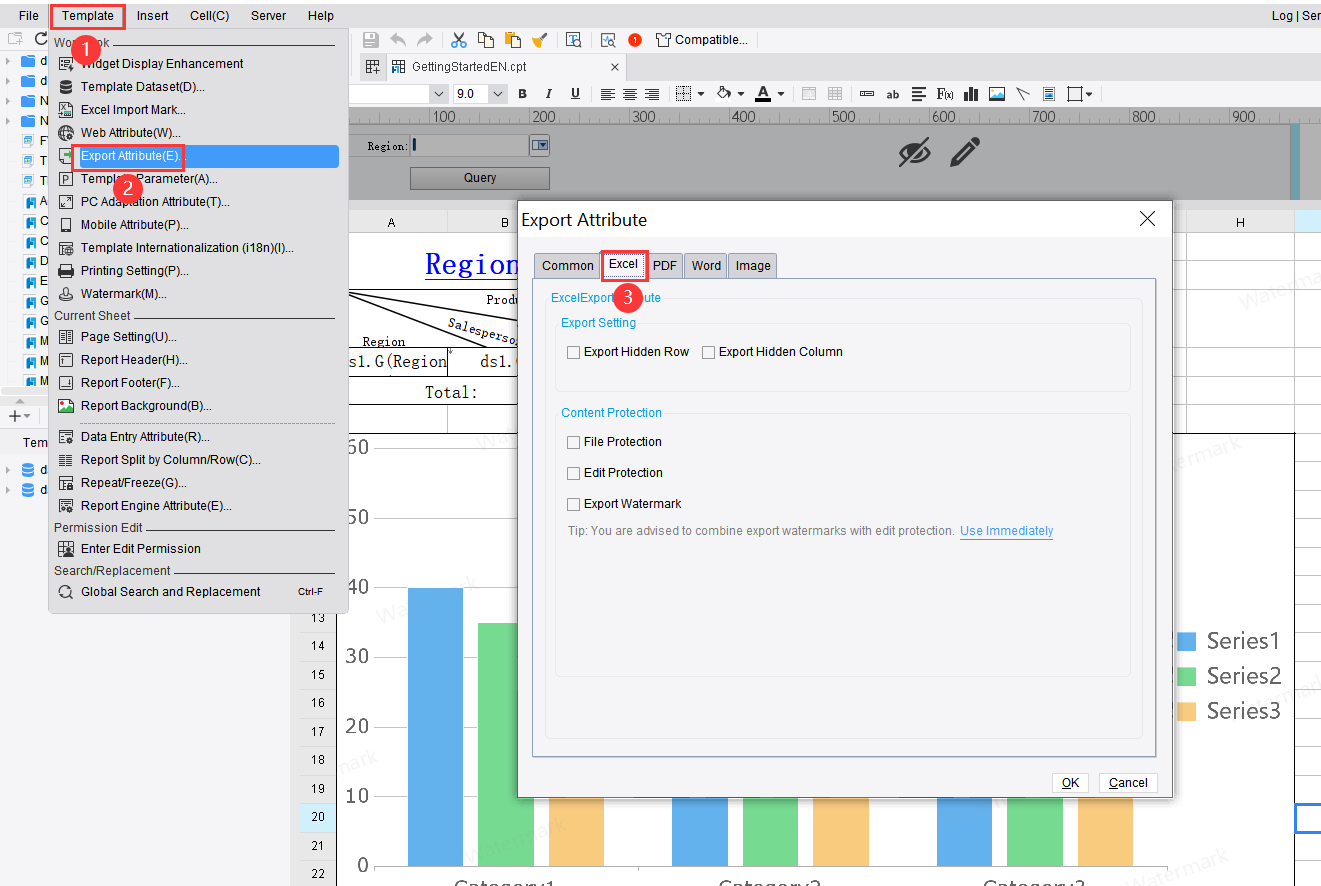This screenshot has width=1321, height=886.
Task: Click the Copy icon in the toolbar
Action: tap(486, 40)
